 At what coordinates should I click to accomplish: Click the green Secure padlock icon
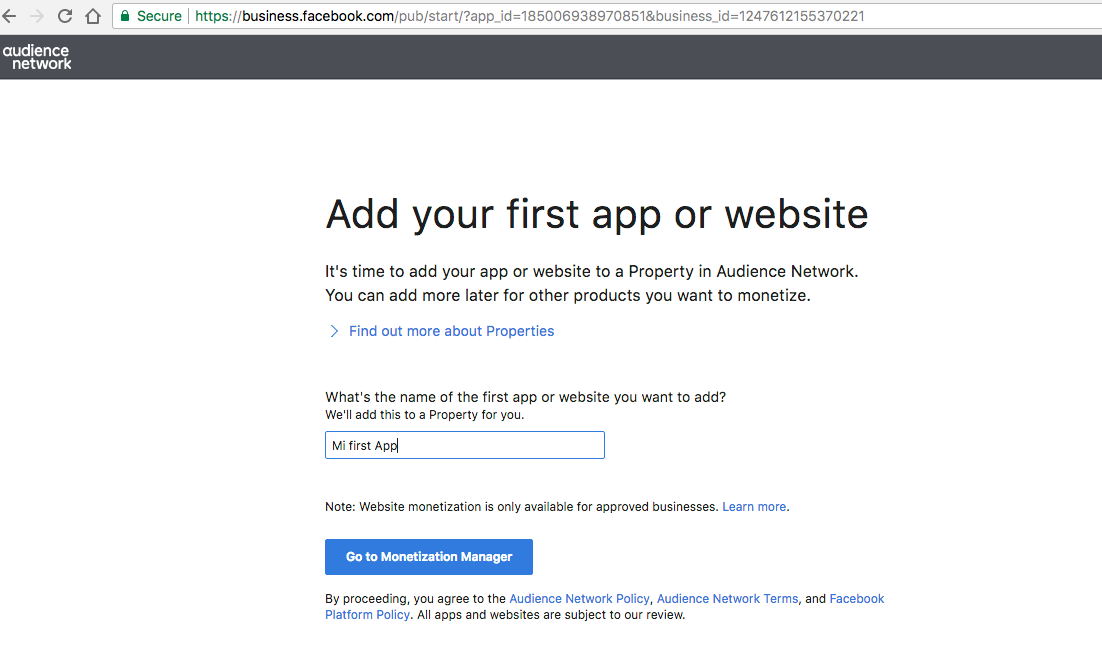125,15
